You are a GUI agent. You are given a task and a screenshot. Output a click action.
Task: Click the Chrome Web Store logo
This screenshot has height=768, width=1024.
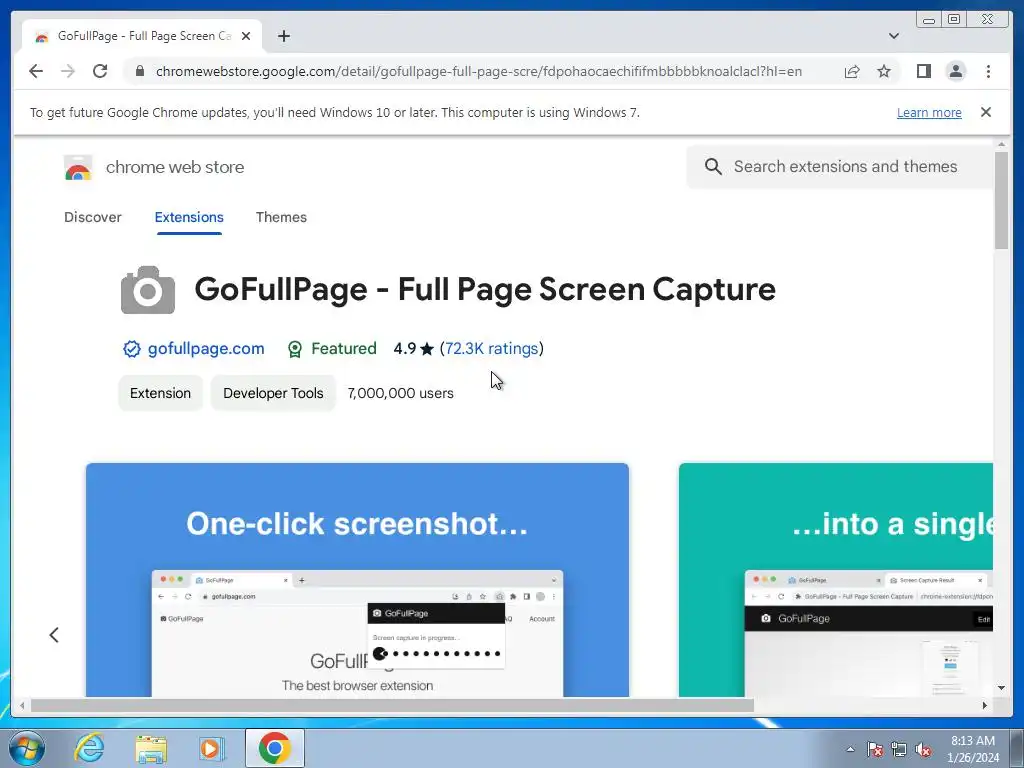pyautogui.click(x=78, y=167)
